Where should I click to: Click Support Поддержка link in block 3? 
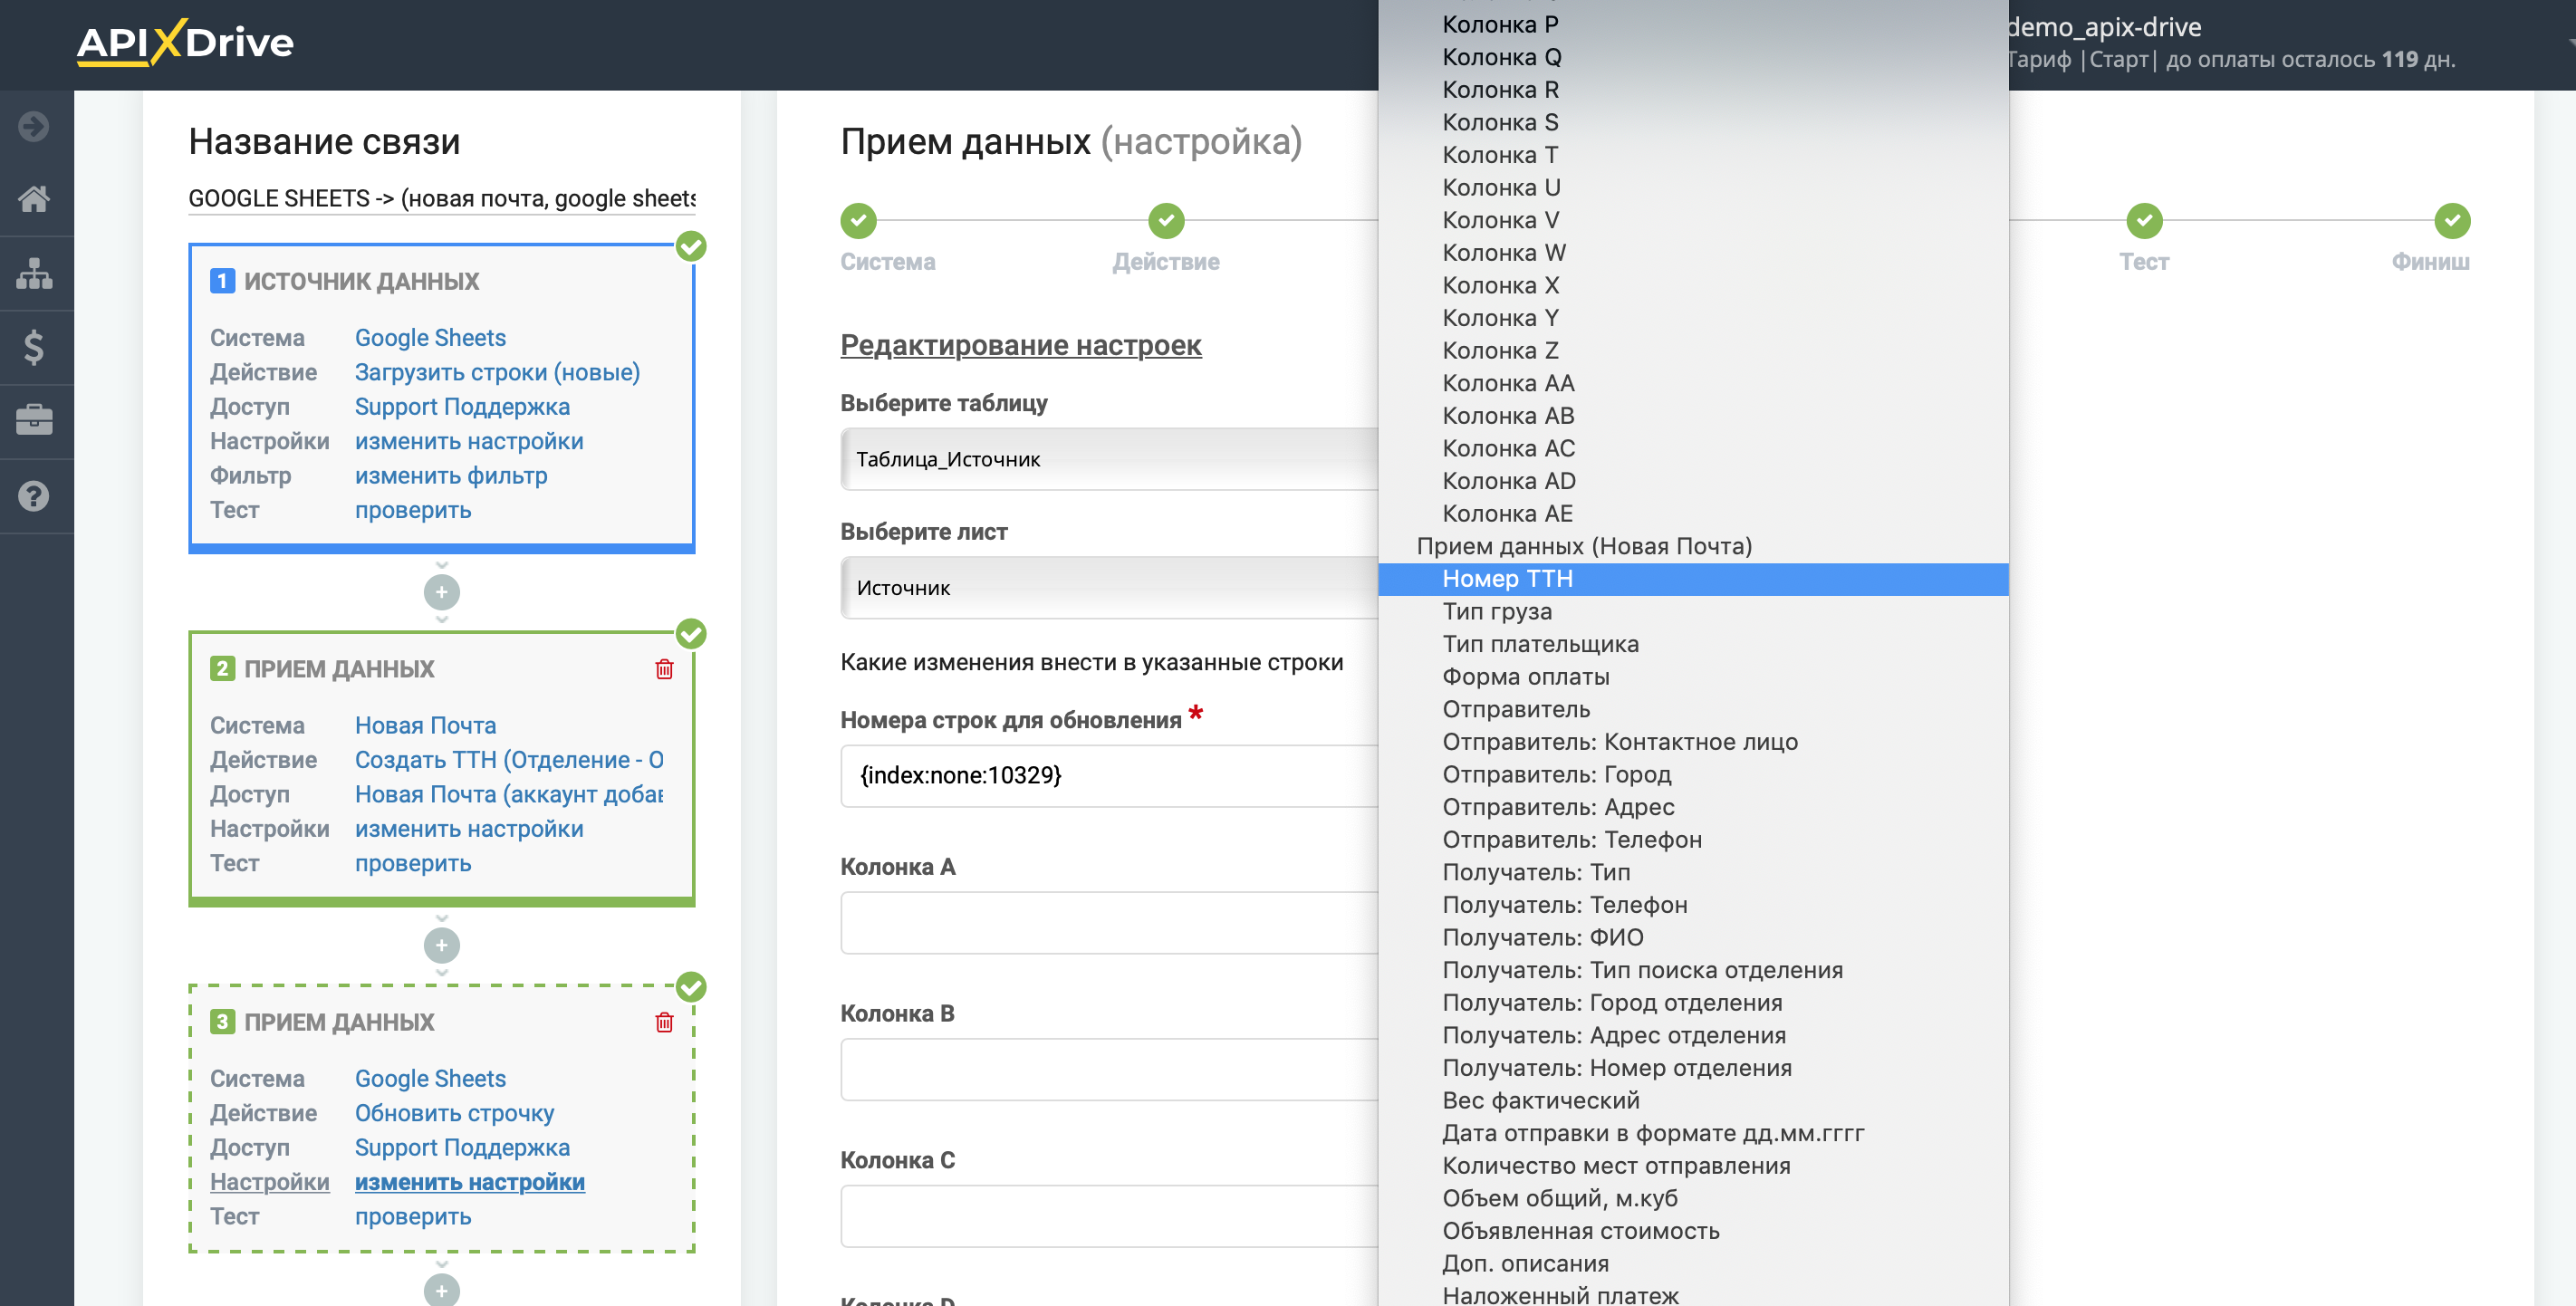(x=462, y=1148)
